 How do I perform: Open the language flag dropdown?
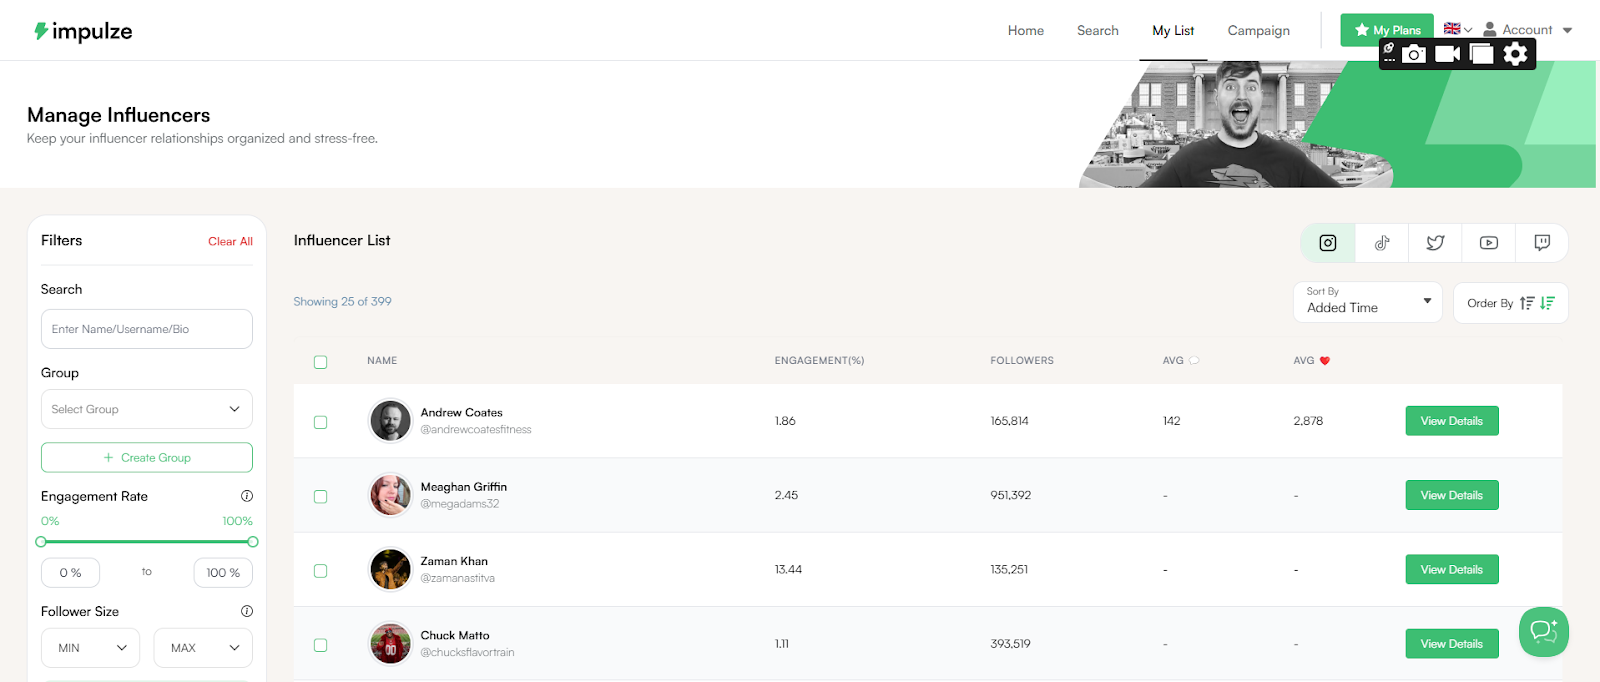click(1458, 29)
